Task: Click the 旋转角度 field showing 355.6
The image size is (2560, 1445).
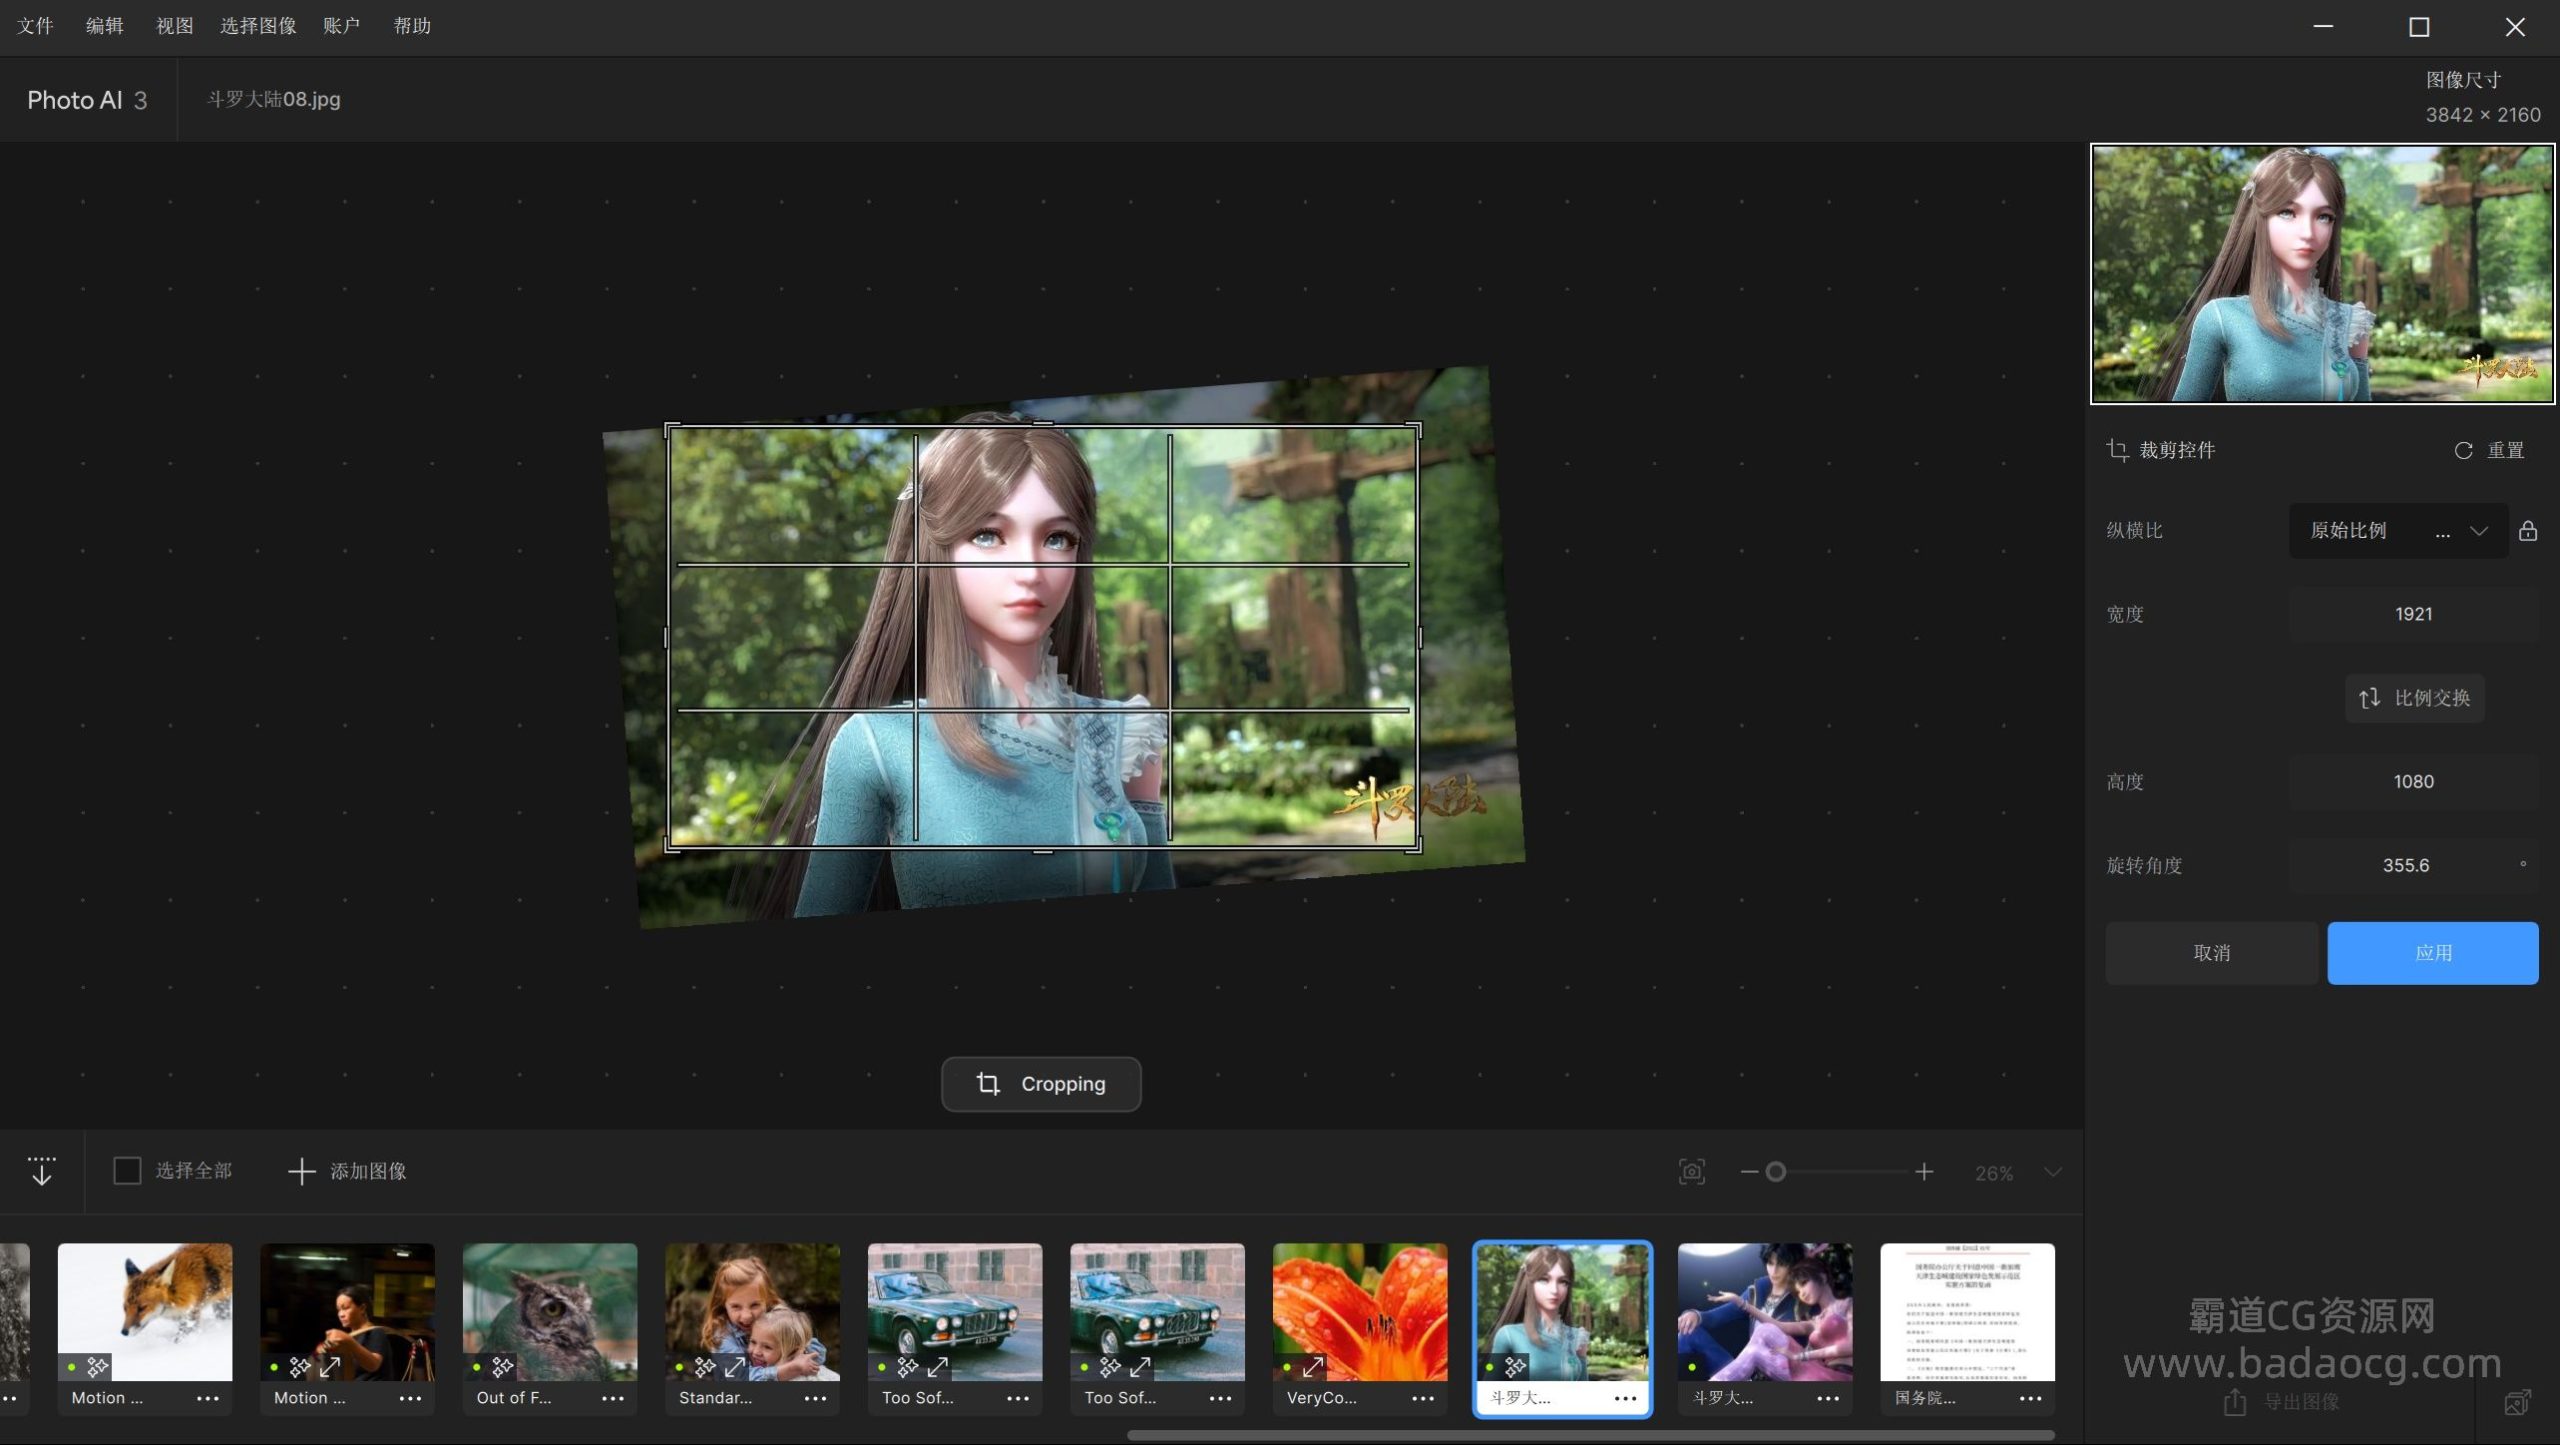Action: (x=2413, y=866)
